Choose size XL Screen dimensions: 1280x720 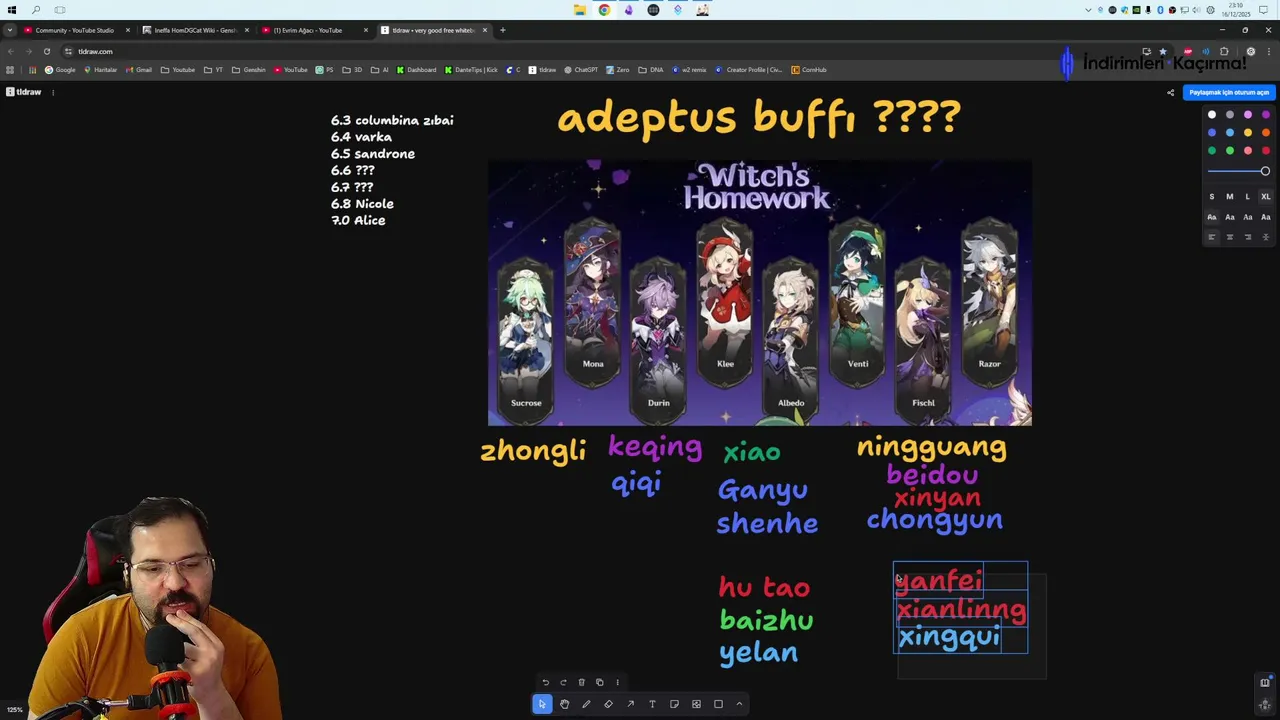pos(1265,197)
